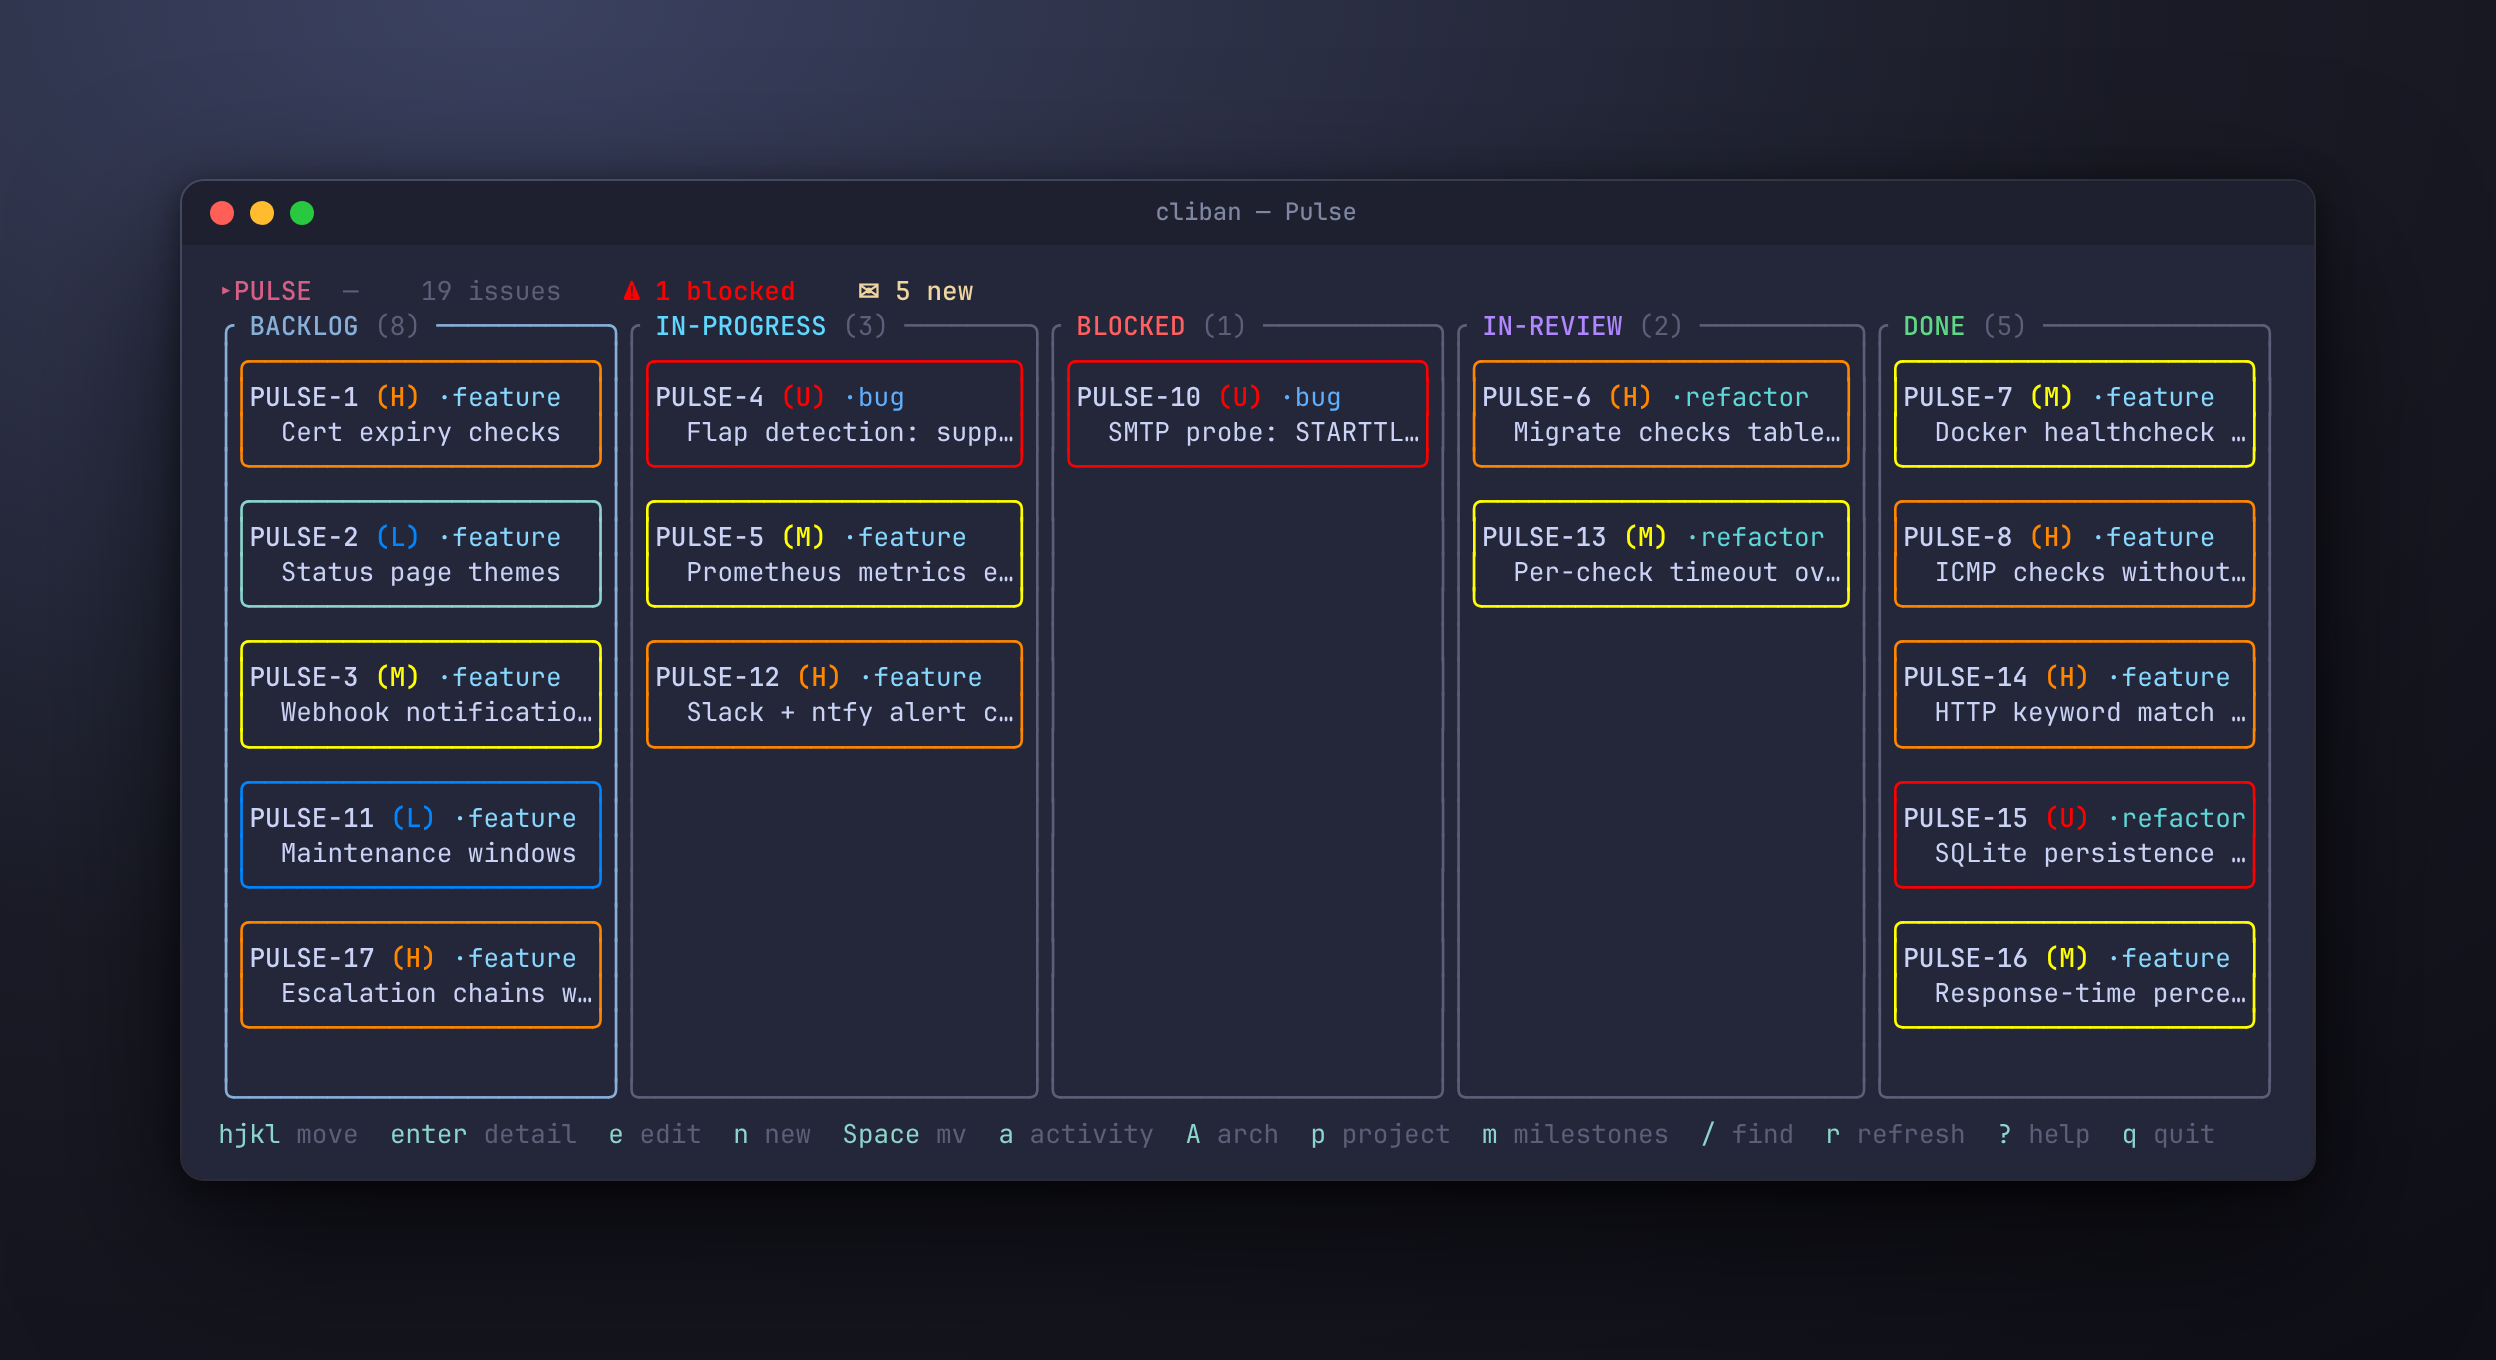
Task: Open the PULSE-4 Flap detection card
Action: 834,414
